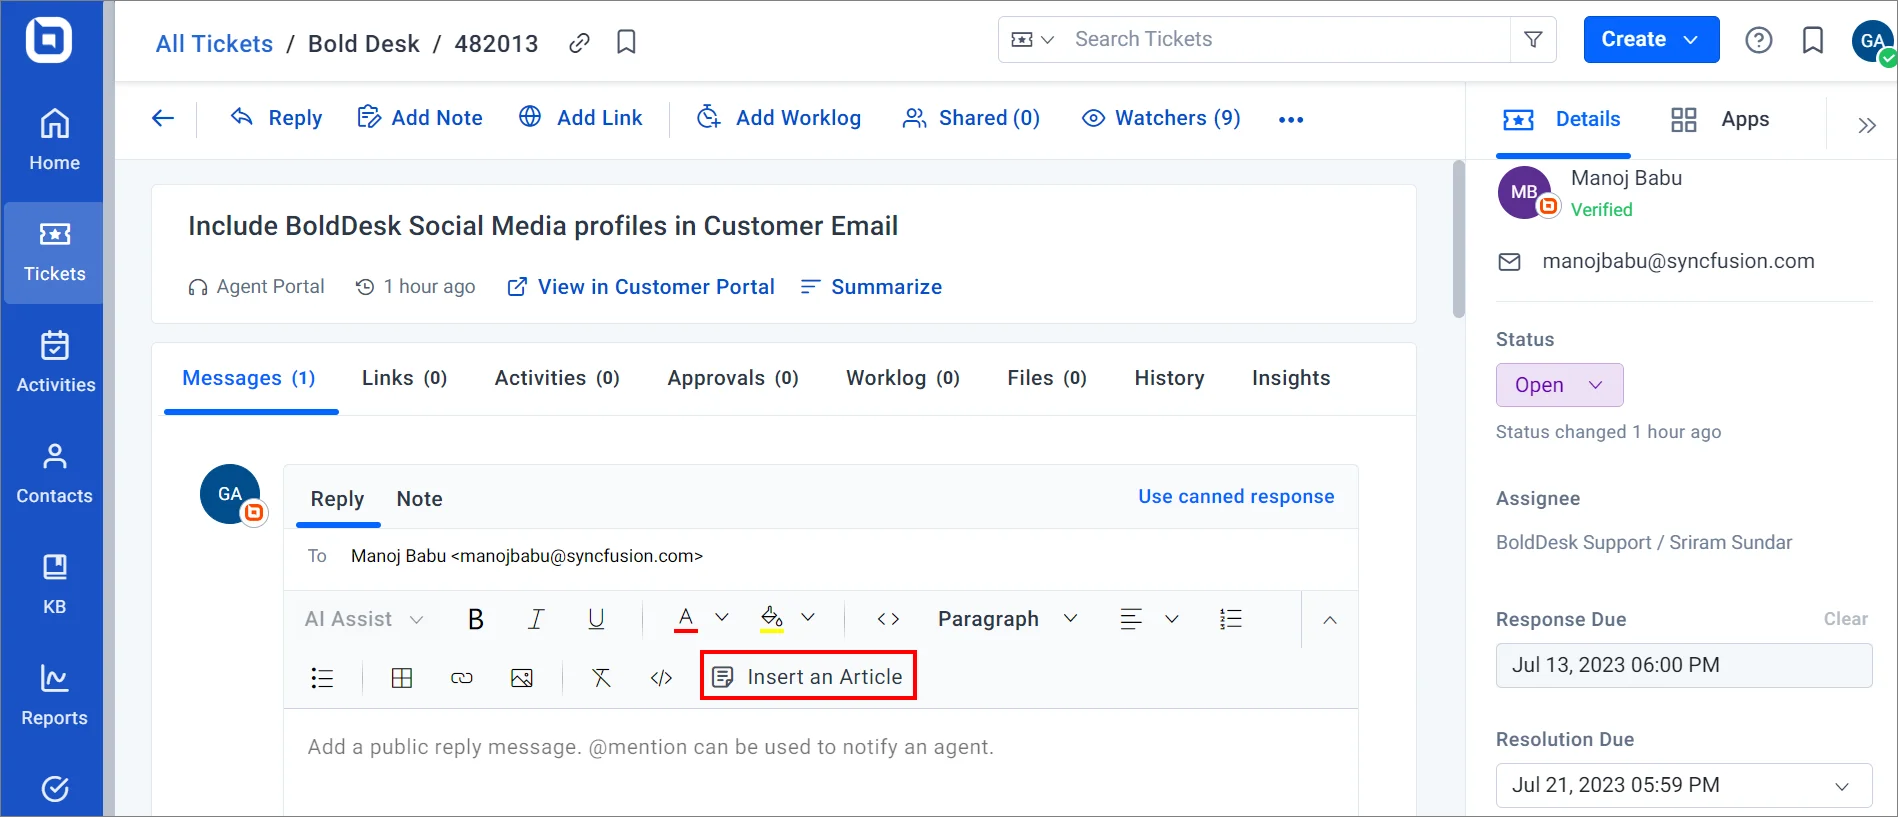The image size is (1898, 817).
Task: Toggle source code view icon
Action: pyautogui.click(x=661, y=678)
